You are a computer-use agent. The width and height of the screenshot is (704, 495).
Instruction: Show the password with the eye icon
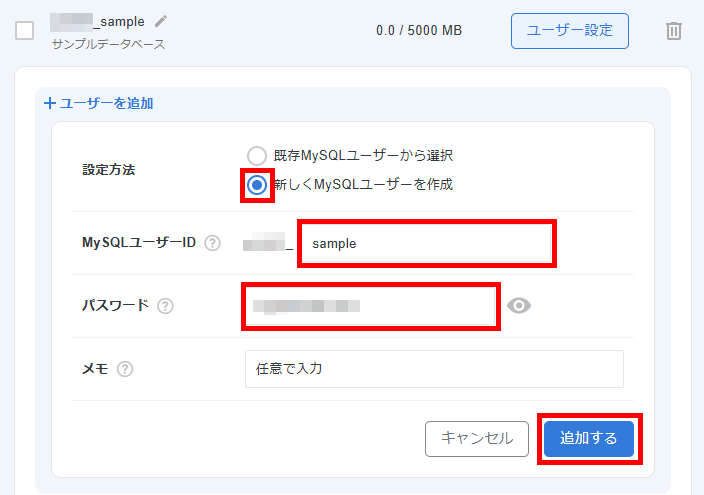point(518,306)
